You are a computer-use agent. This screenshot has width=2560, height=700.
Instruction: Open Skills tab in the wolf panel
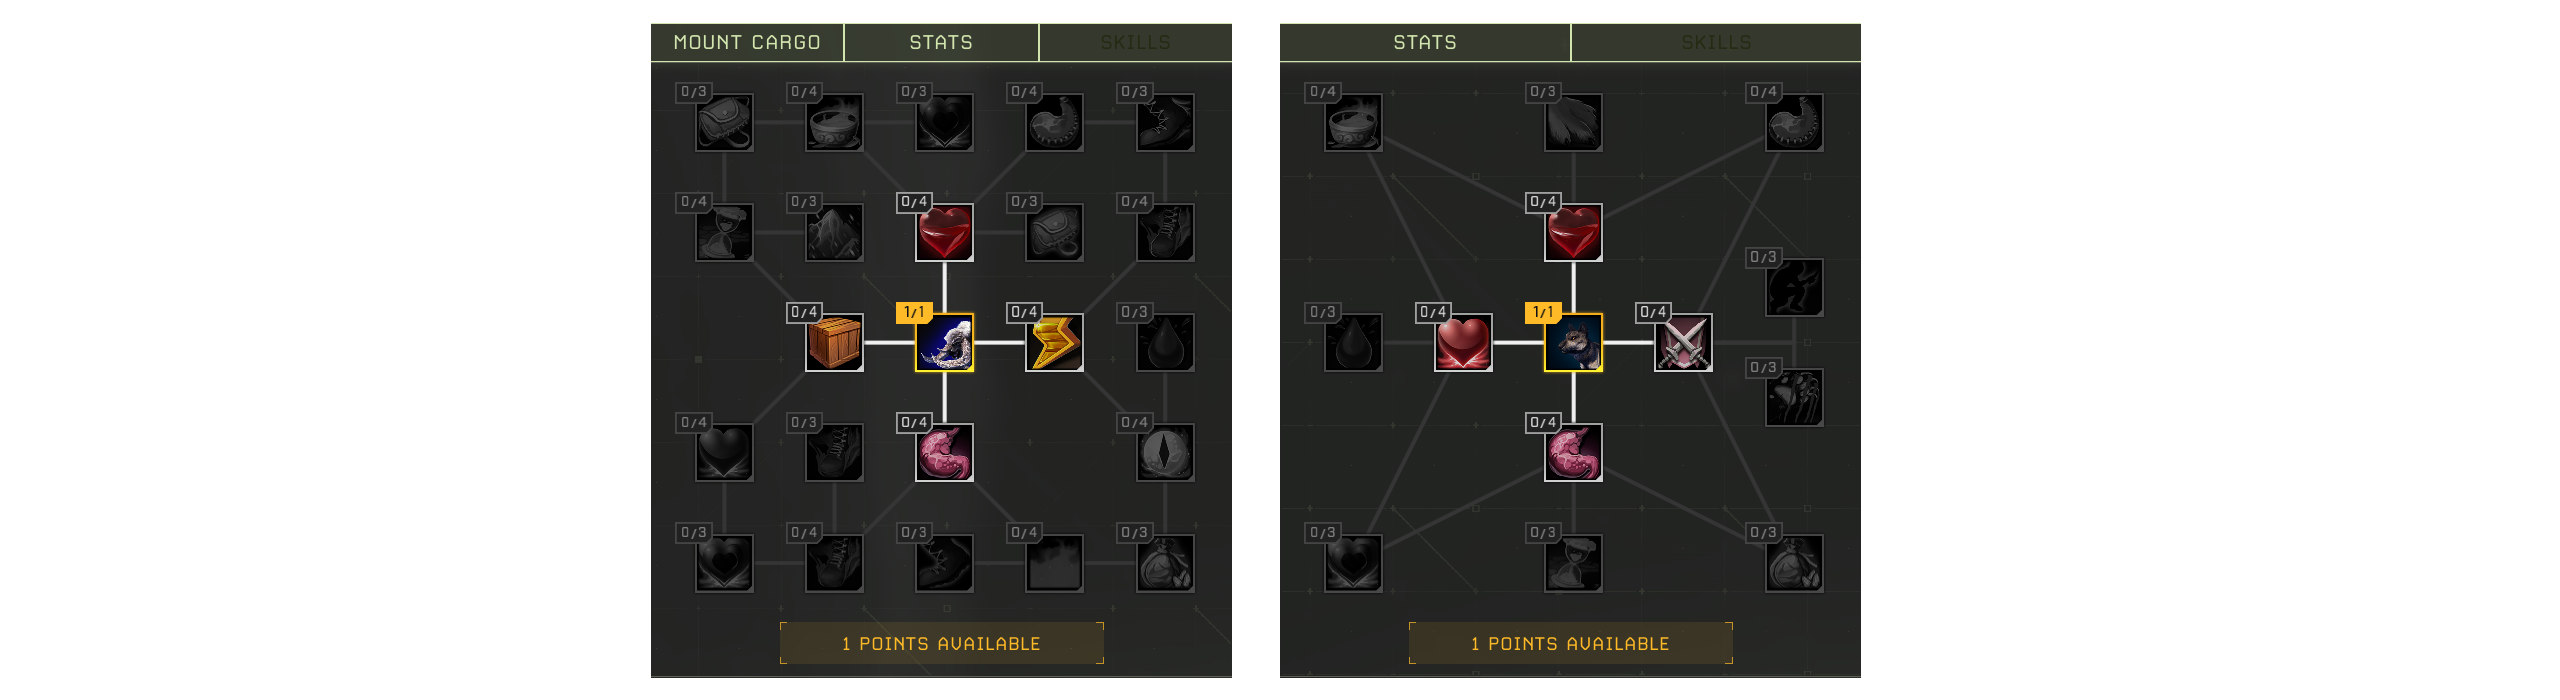1716,42
